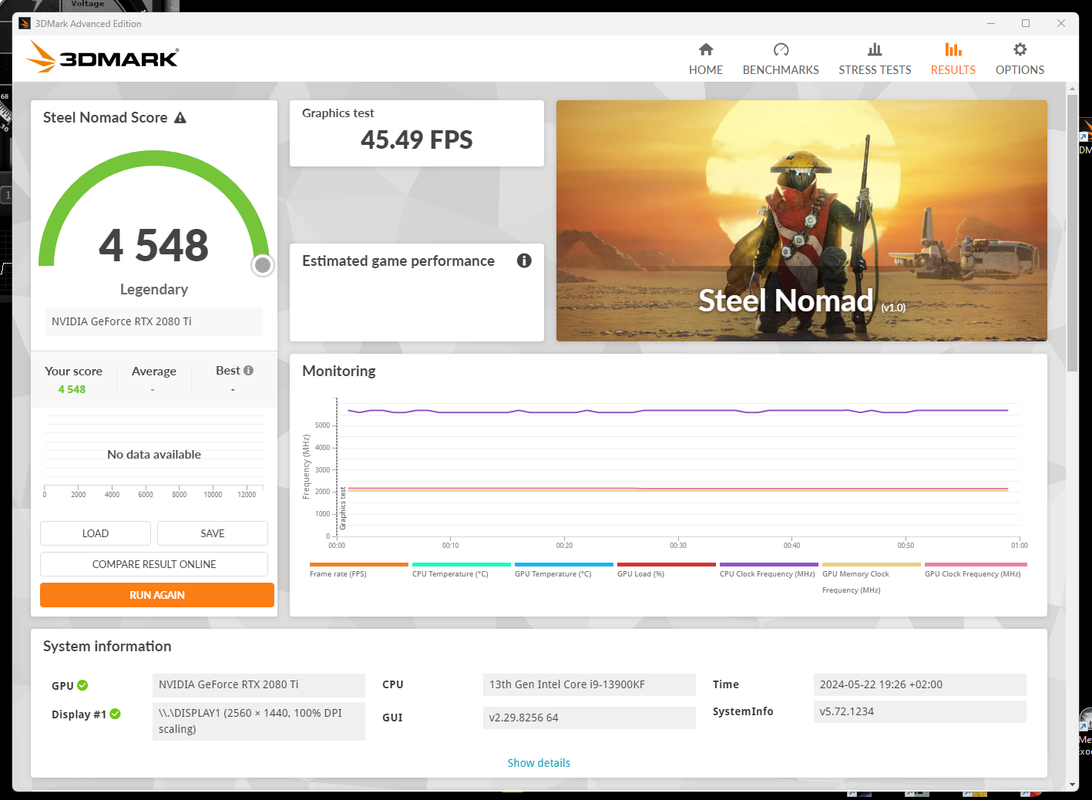Click the 2024-05-22 19:26 time value
This screenshot has height=800, width=1092.
pyautogui.click(x=919, y=684)
